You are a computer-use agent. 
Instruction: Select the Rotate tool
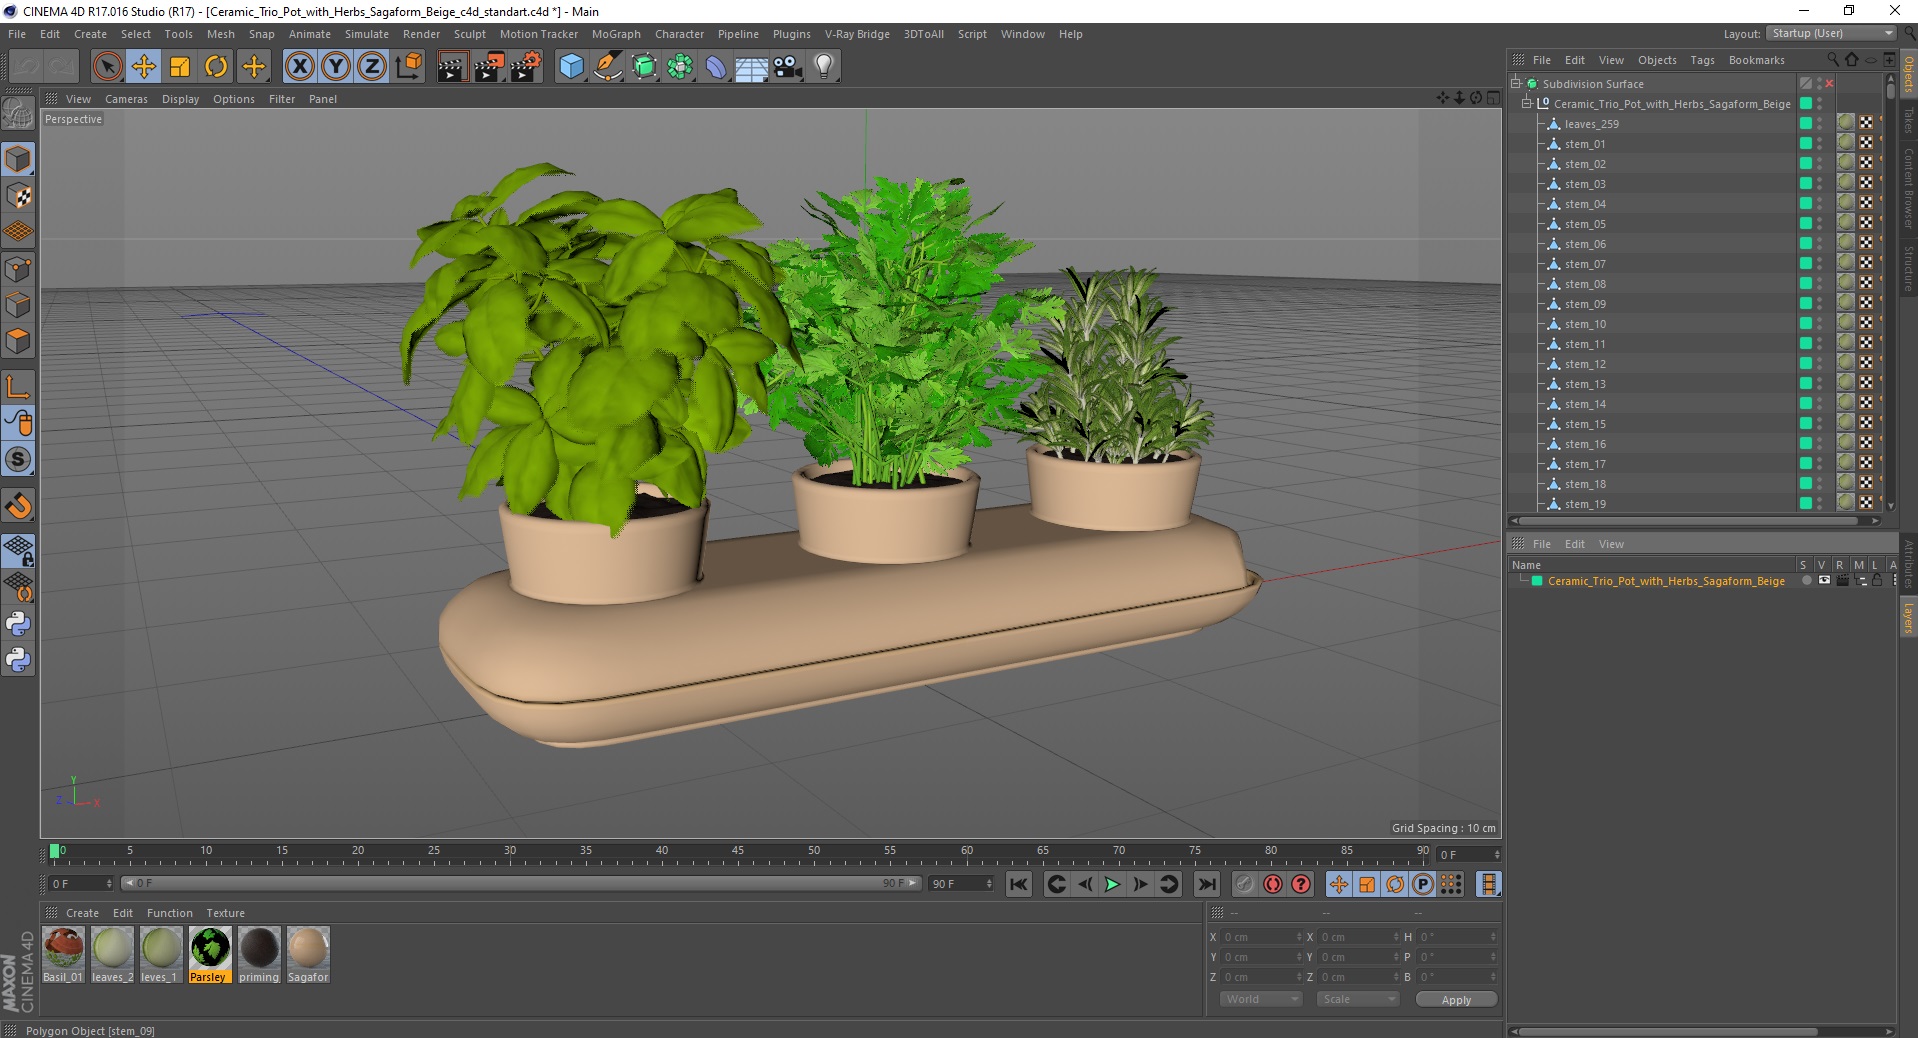216,67
